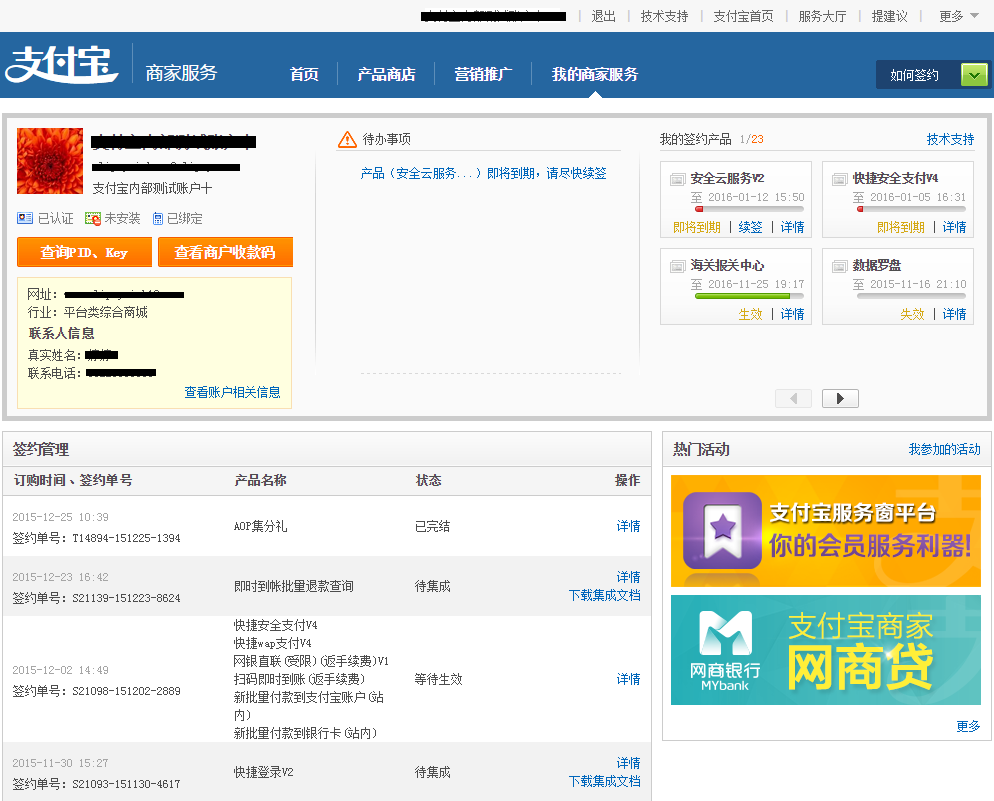This screenshot has width=994, height=801.
Task: Go to the next page of signed products
Action: (840, 399)
